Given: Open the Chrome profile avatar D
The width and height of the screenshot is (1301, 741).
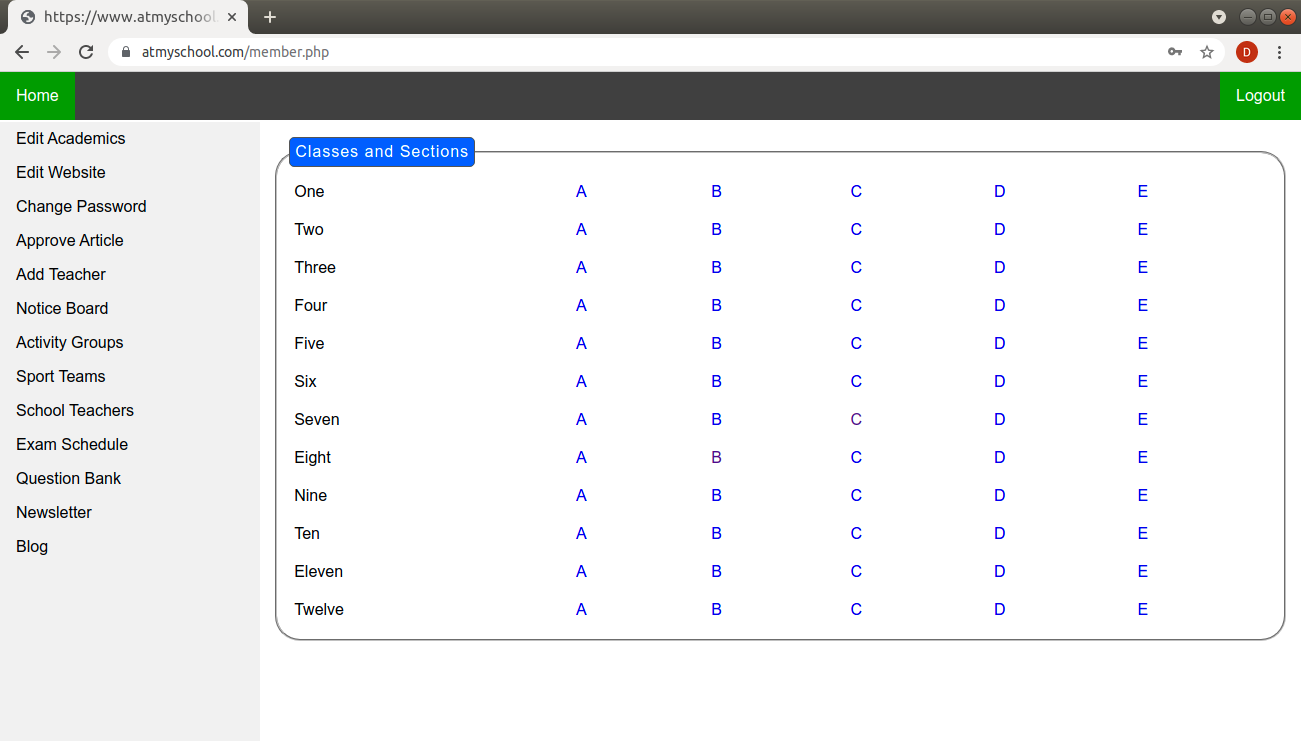Looking at the screenshot, I should [x=1247, y=52].
